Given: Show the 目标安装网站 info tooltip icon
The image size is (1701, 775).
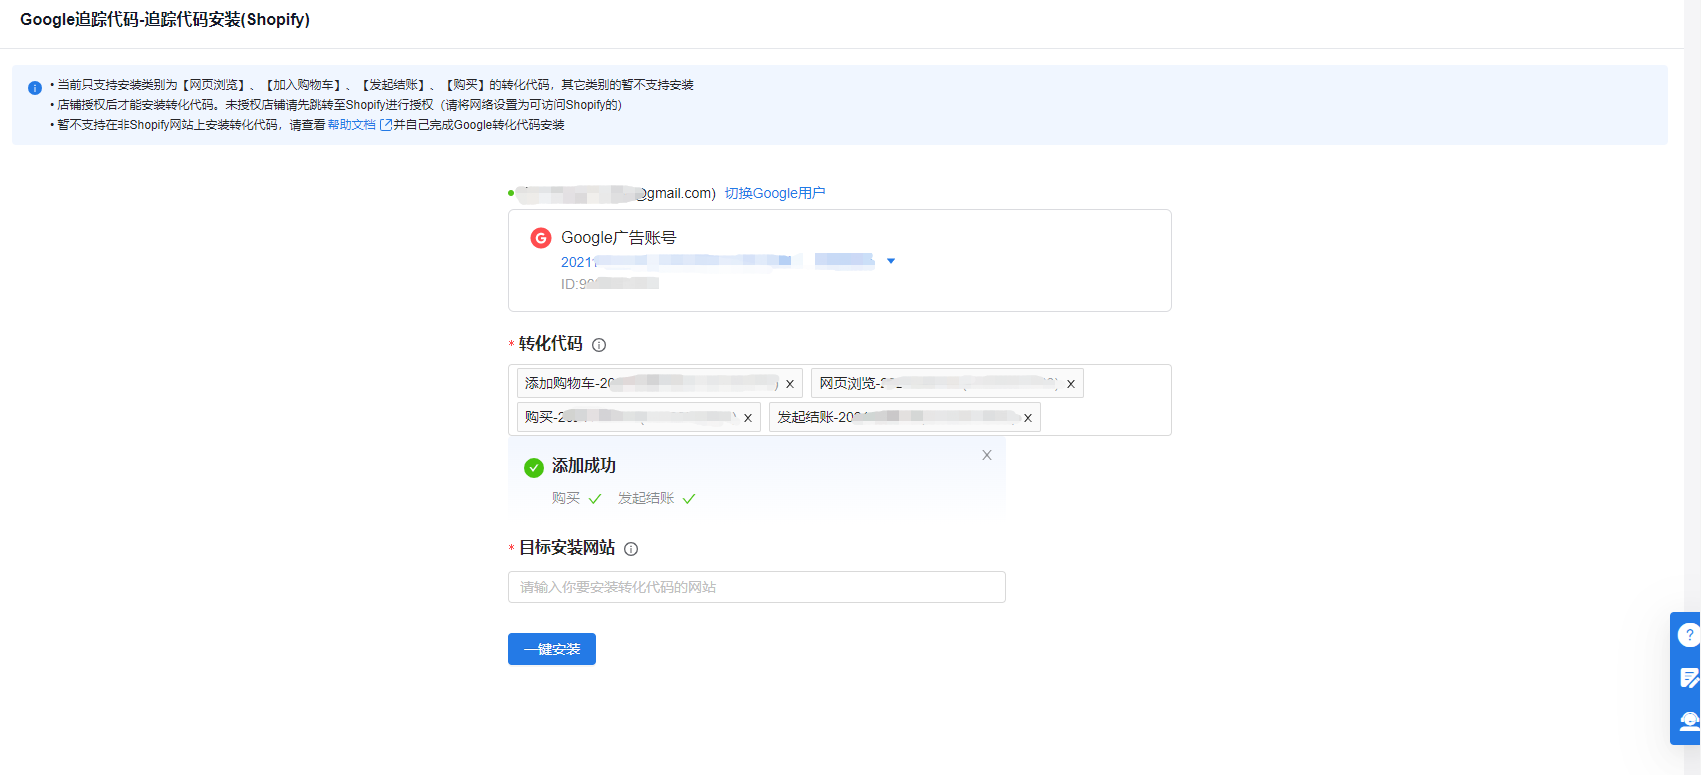Looking at the screenshot, I should click(631, 549).
